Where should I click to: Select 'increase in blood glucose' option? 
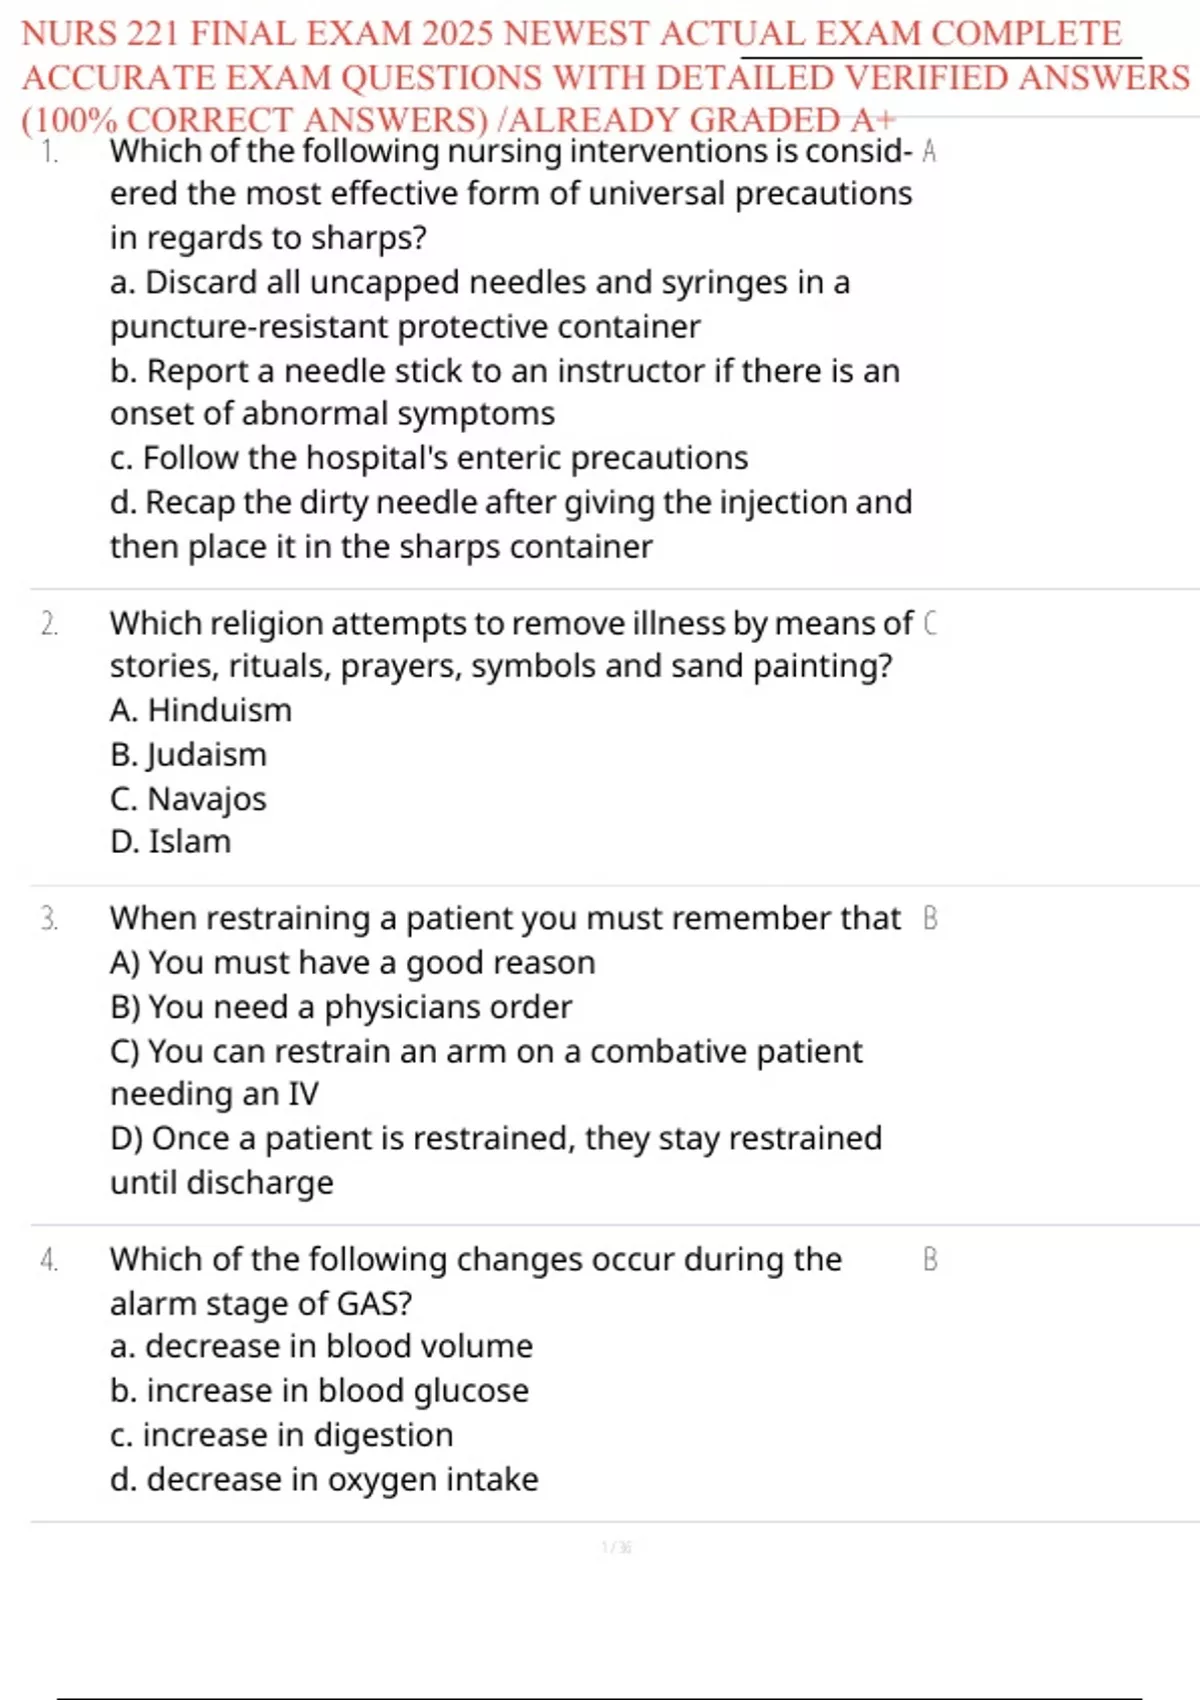click(319, 1390)
